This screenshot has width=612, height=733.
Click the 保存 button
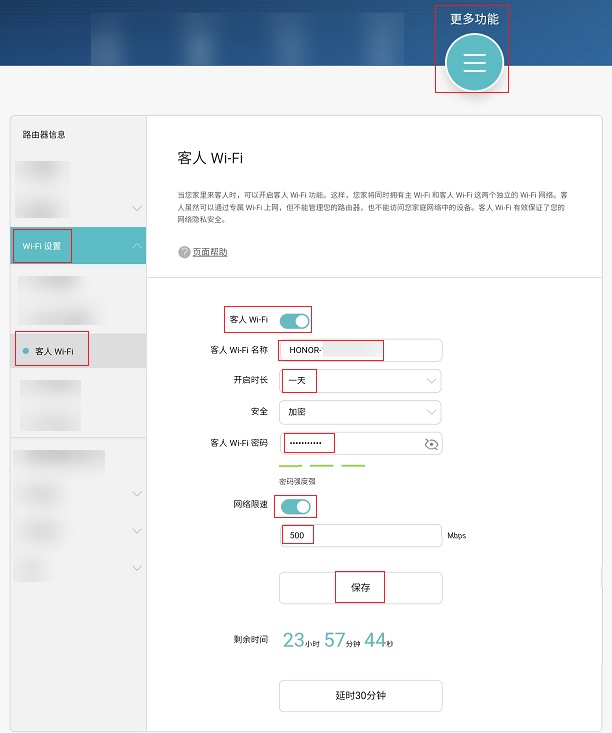coord(360,588)
